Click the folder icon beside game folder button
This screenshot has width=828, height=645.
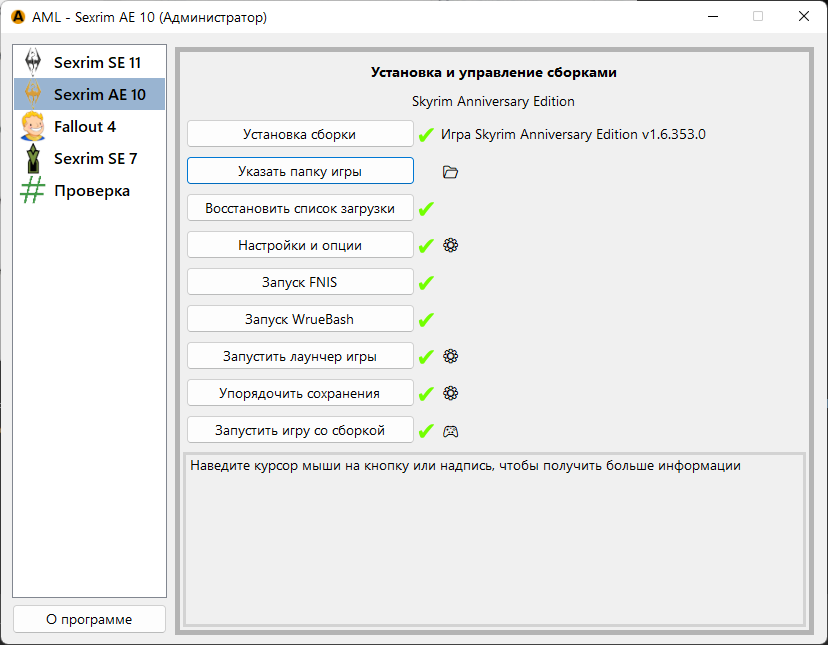(450, 172)
